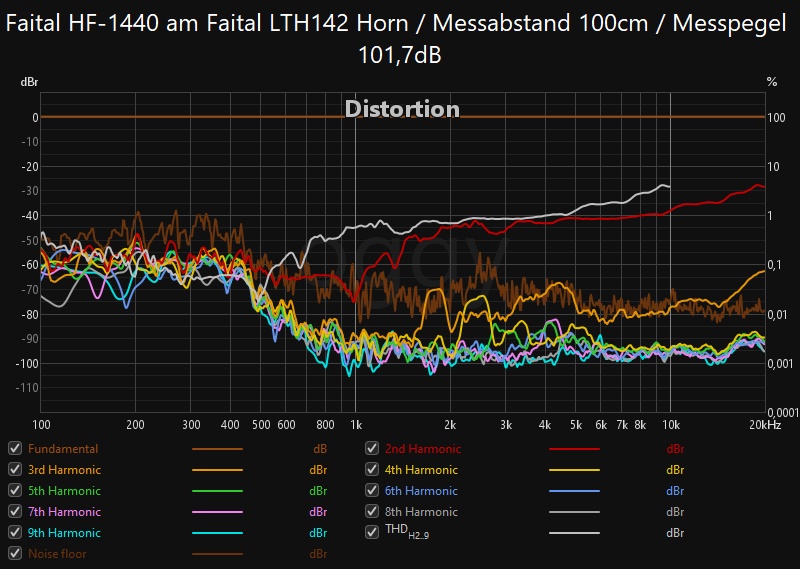Viewport: 800px width, 569px height.
Task: Click the 20kHz frequency axis label
Action: point(765,425)
